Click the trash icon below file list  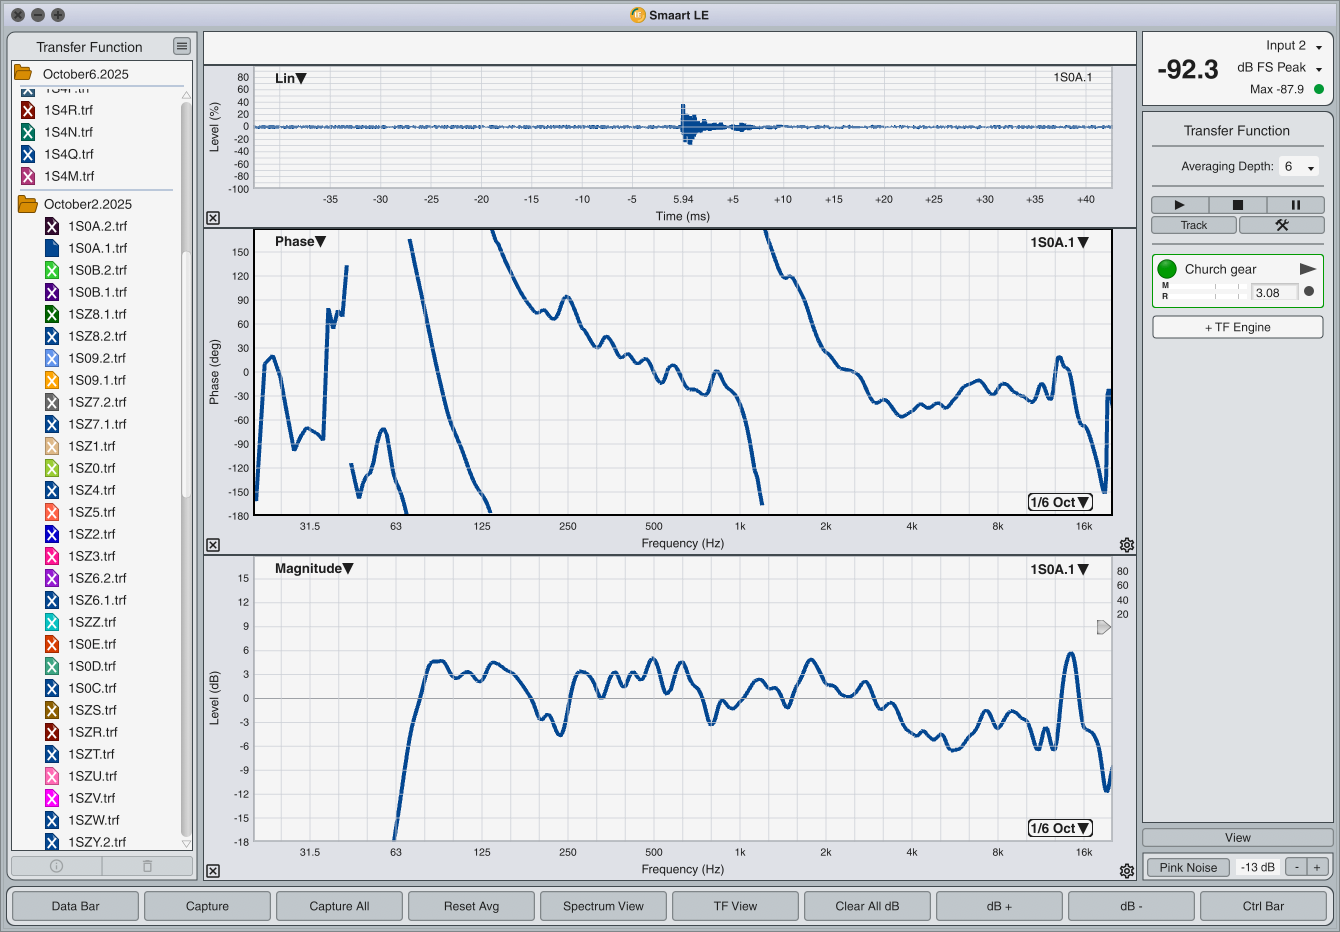[x=147, y=866]
